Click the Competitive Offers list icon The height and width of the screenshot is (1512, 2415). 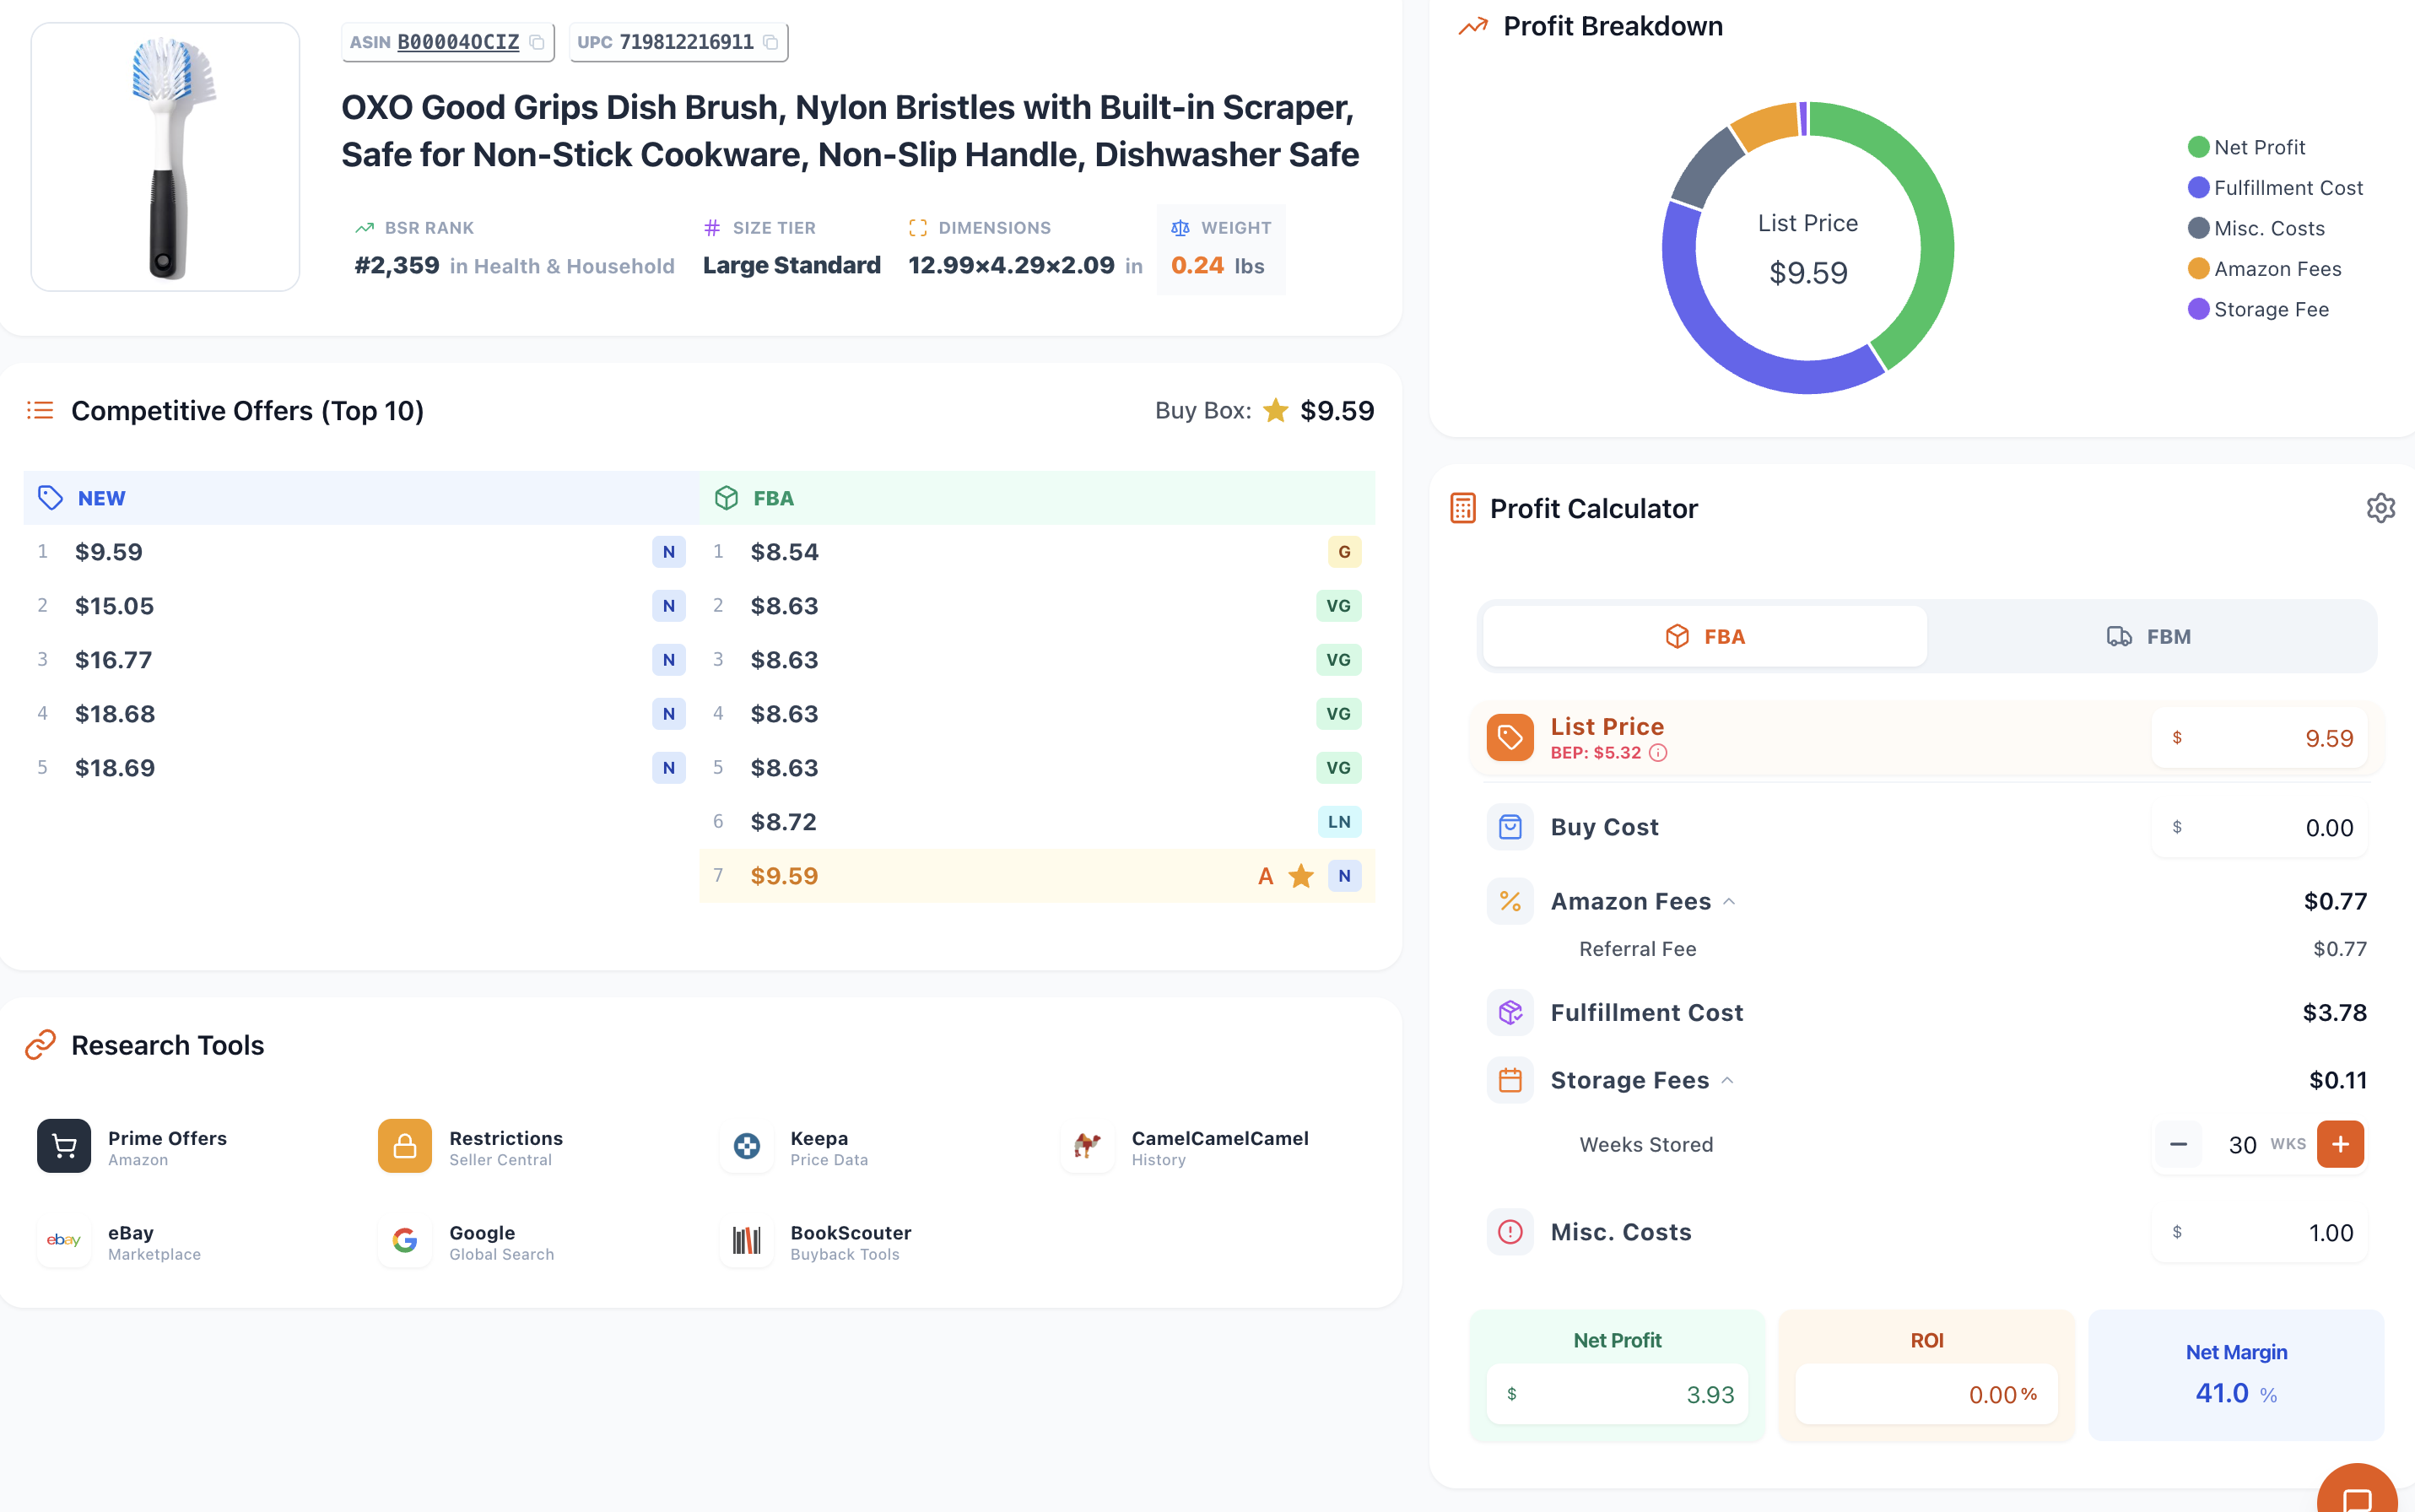point(40,411)
